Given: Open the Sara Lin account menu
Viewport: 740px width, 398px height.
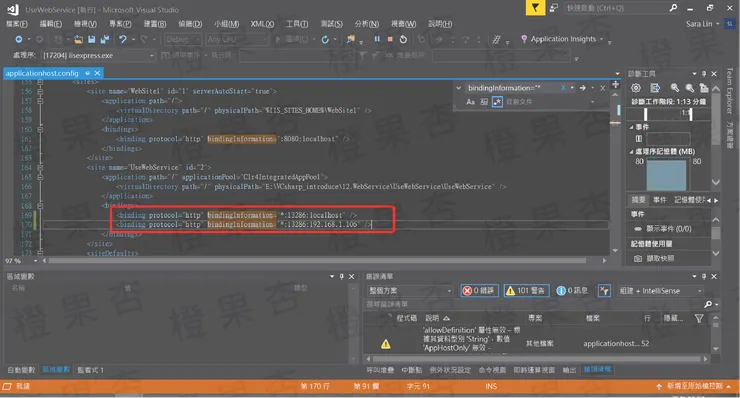Looking at the screenshot, I should (x=703, y=24).
